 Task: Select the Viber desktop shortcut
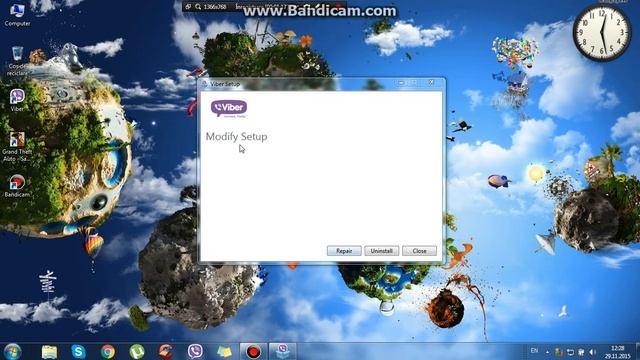[17, 100]
